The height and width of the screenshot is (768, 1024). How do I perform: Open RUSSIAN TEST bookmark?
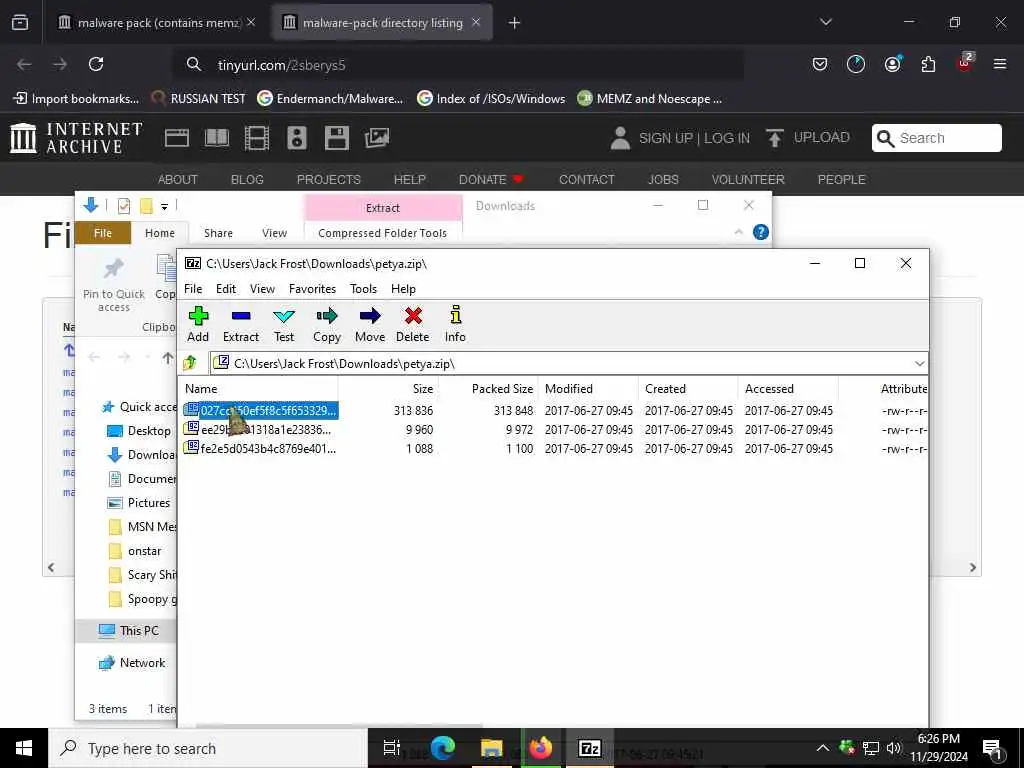pyautogui.click(x=199, y=99)
